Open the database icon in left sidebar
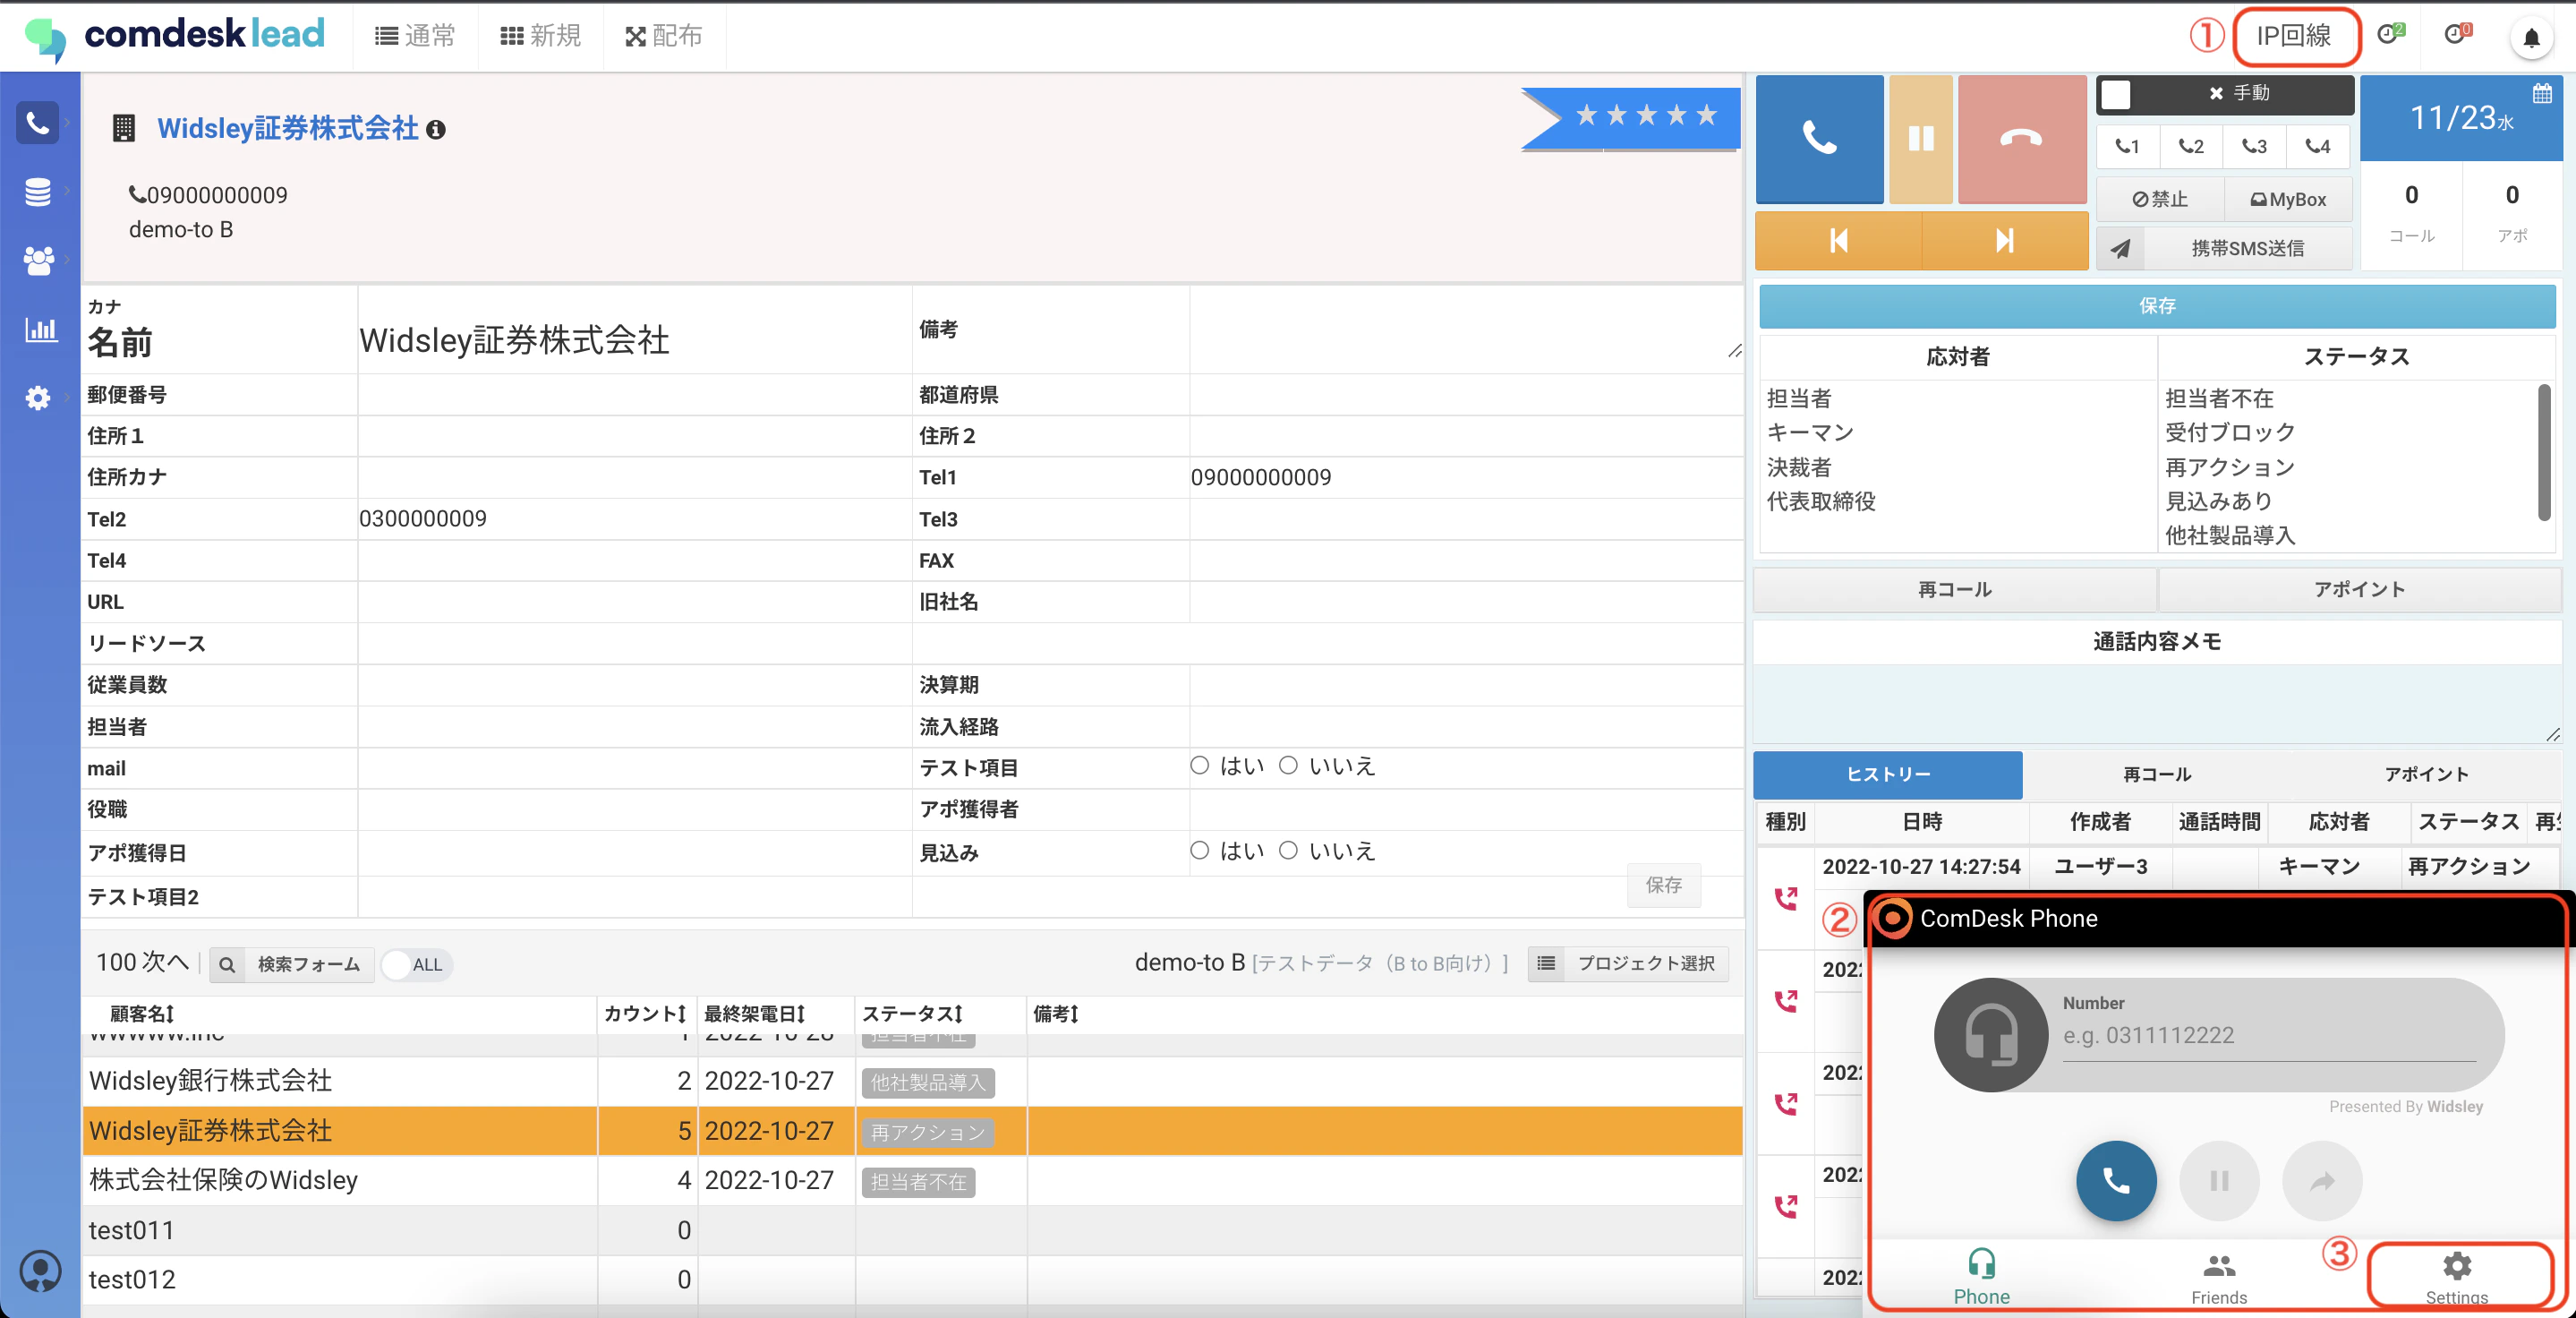Image resolution: width=2576 pixels, height=1318 pixels. [37, 191]
